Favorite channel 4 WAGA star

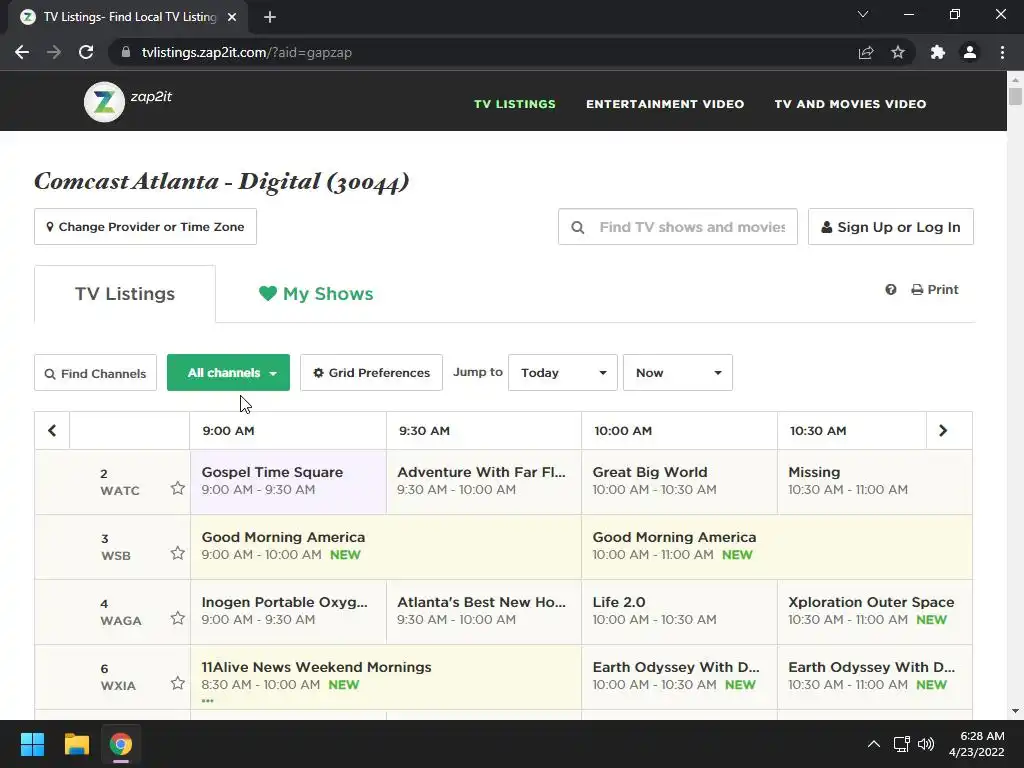[x=178, y=618]
